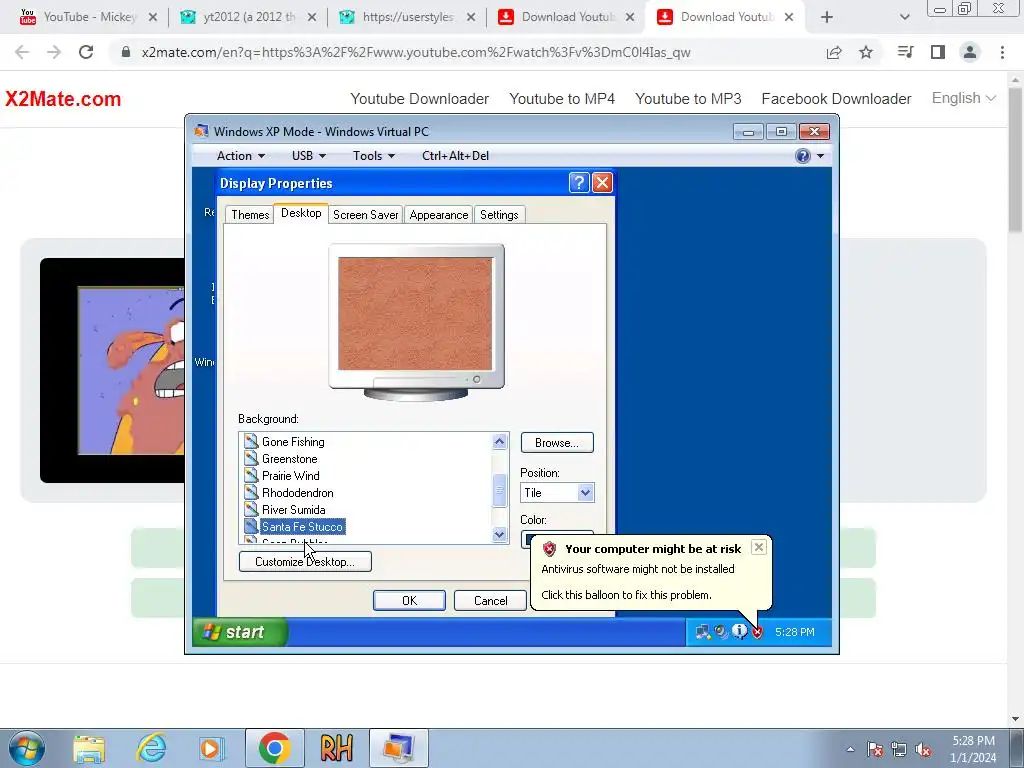The width and height of the screenshot is (1024, 768).
Task: Click background list scroll down arrow
Action: (x=500, y=535)
